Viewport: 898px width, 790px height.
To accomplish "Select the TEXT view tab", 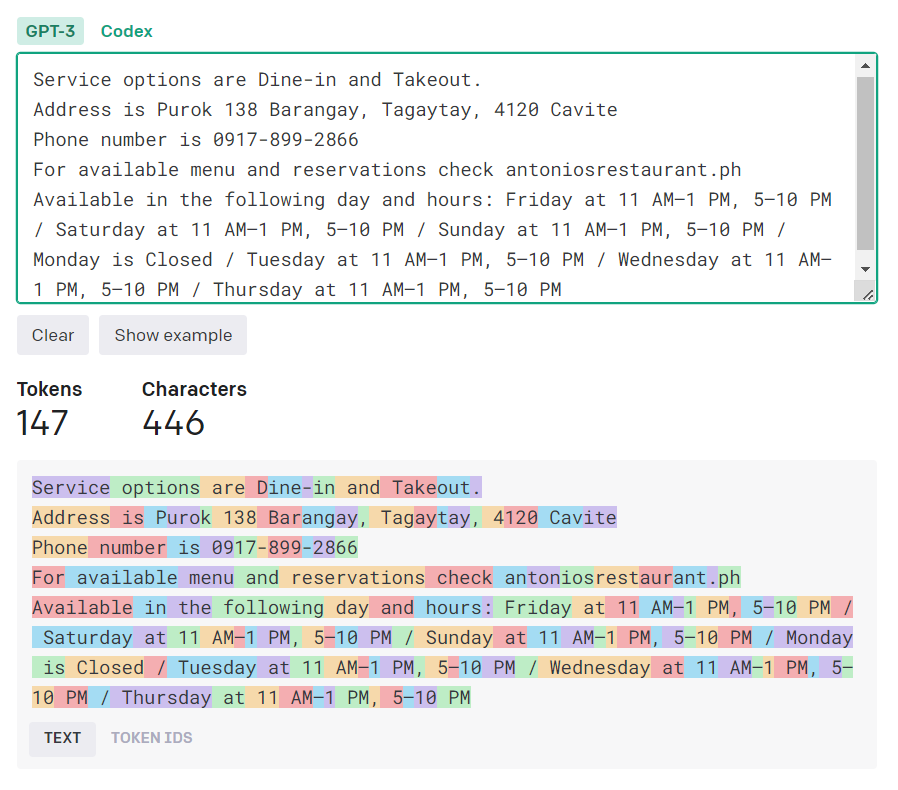I will pyautogui.click(x=62, y=738).
